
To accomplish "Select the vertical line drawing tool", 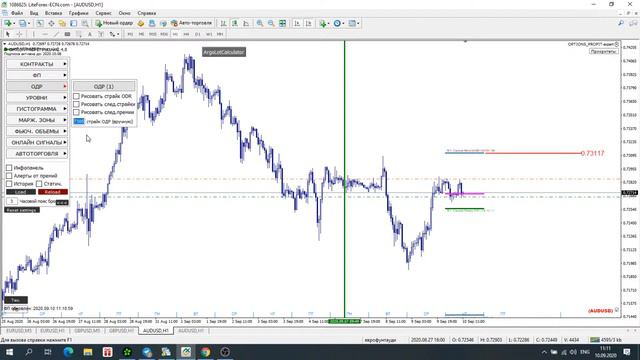I will click(33, 34).
